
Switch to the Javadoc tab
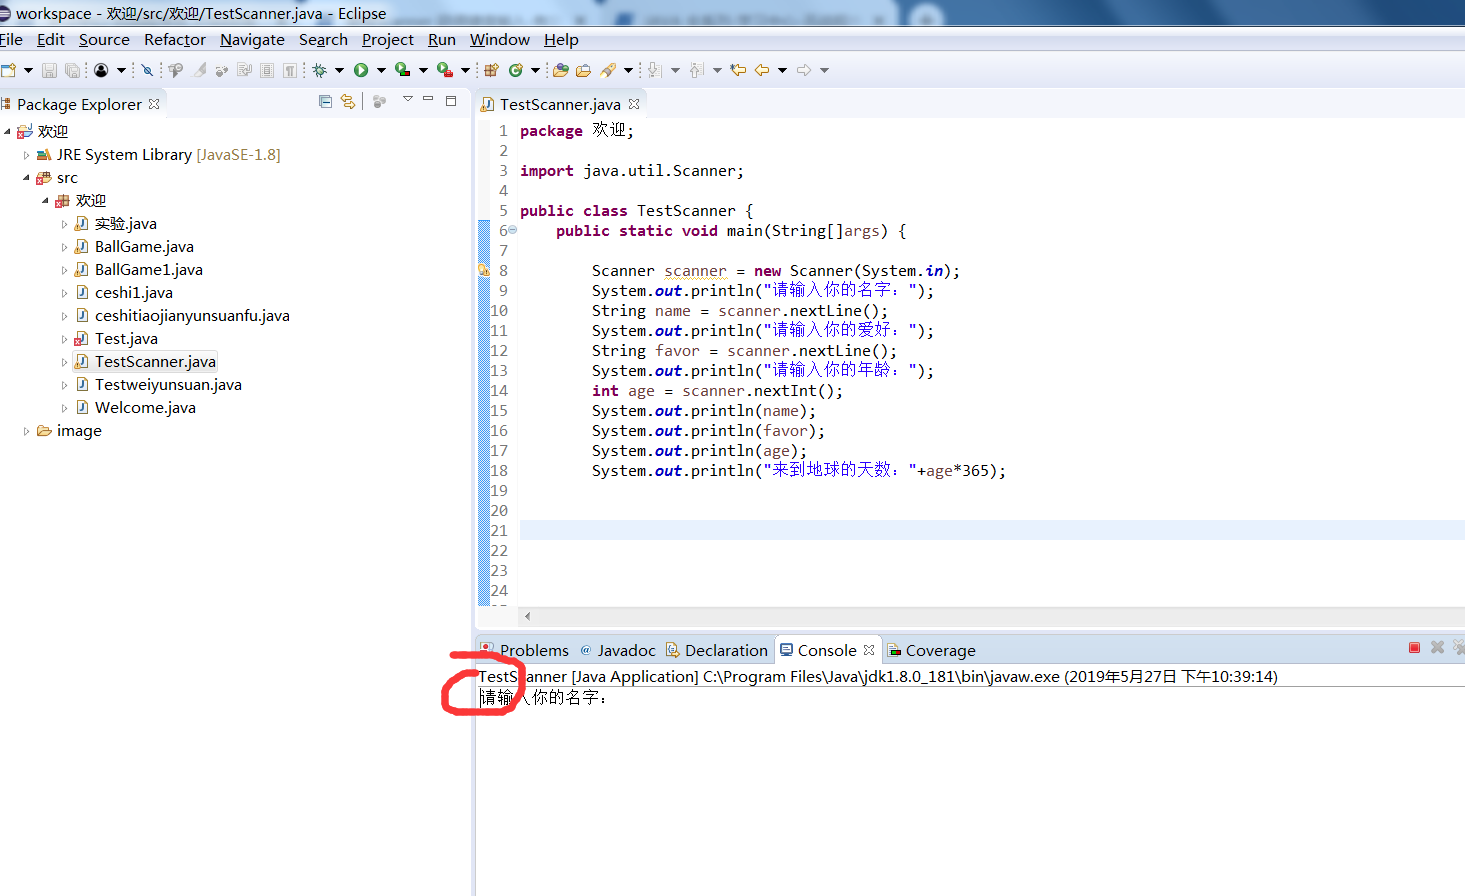click(617, 650)
